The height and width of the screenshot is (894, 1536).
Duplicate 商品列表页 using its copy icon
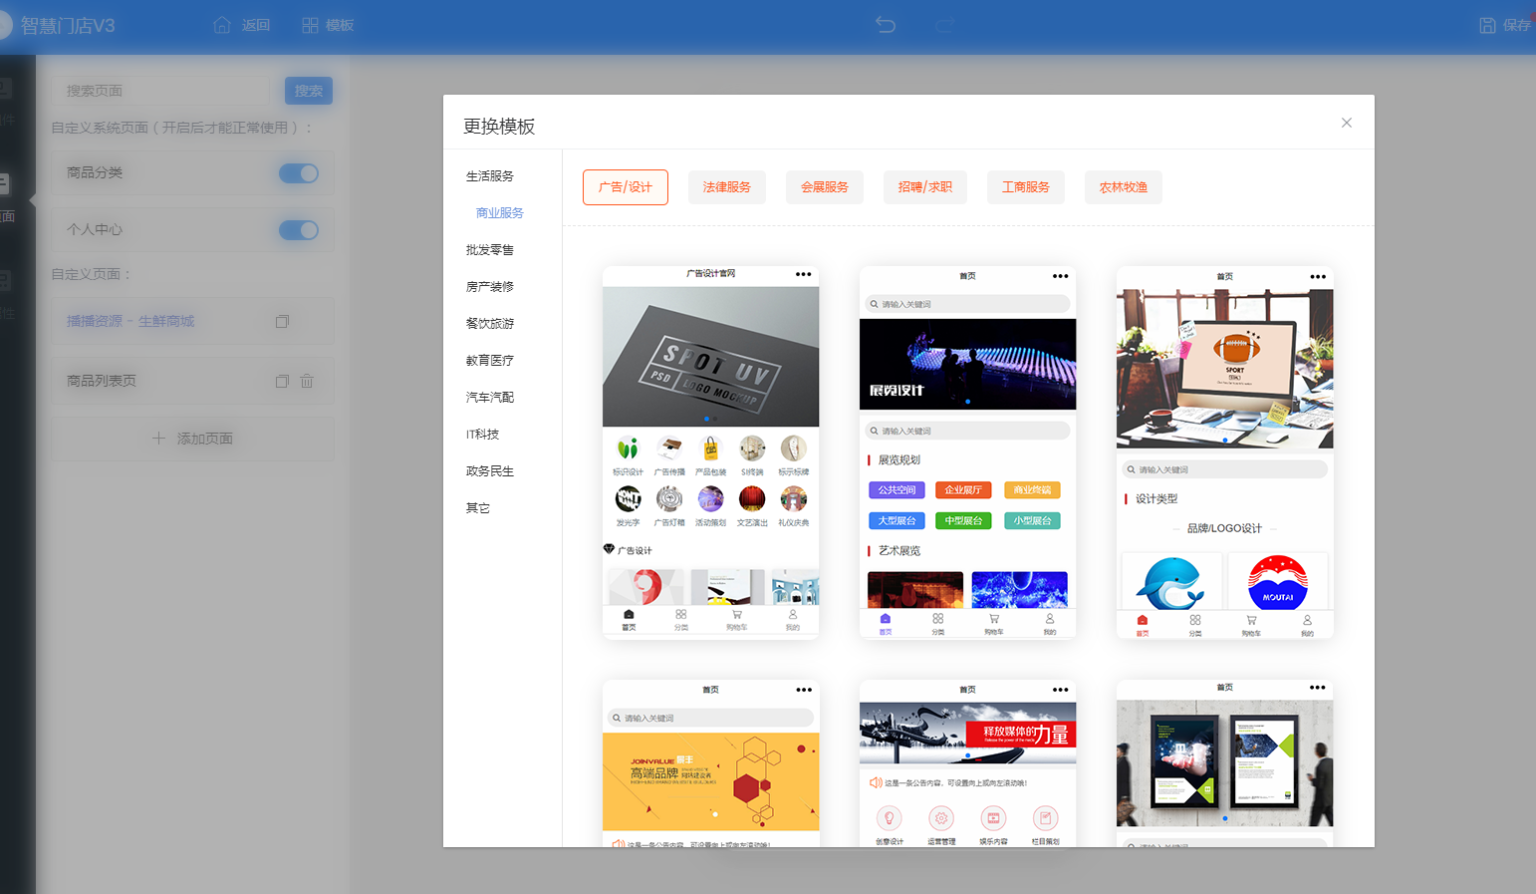point(282,381)
